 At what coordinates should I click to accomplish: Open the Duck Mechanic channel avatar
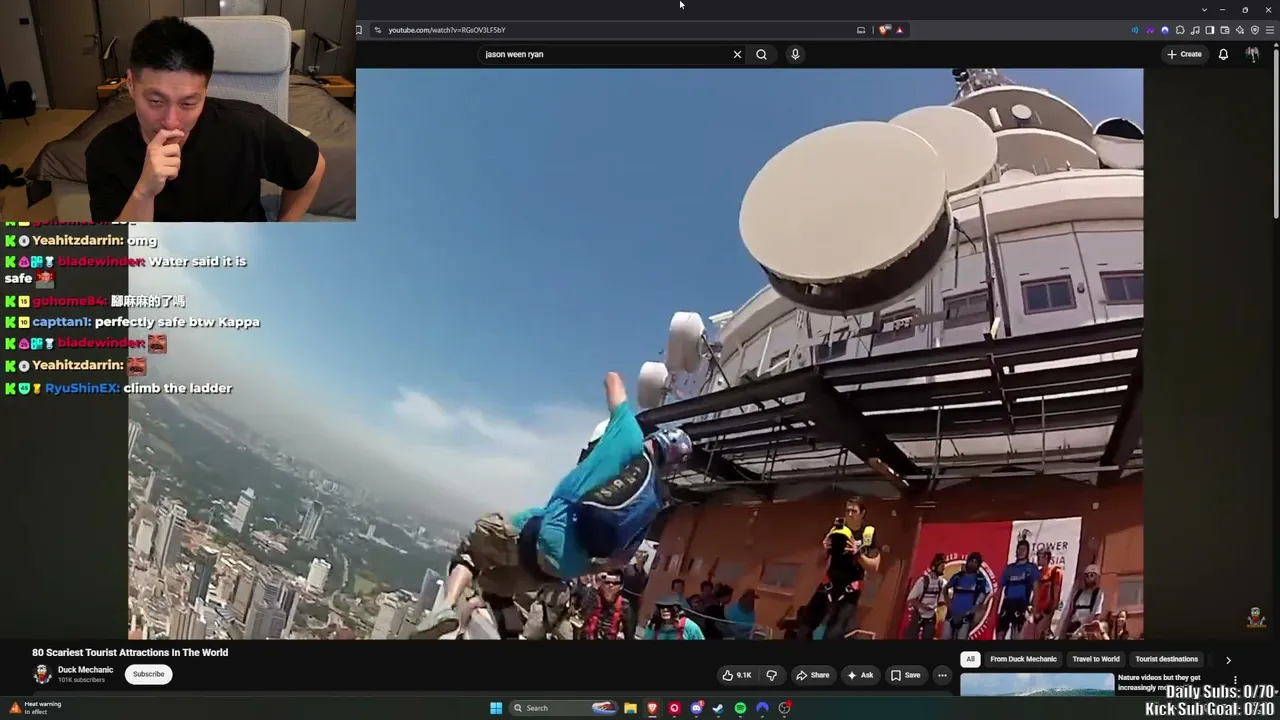coord(42,674)
